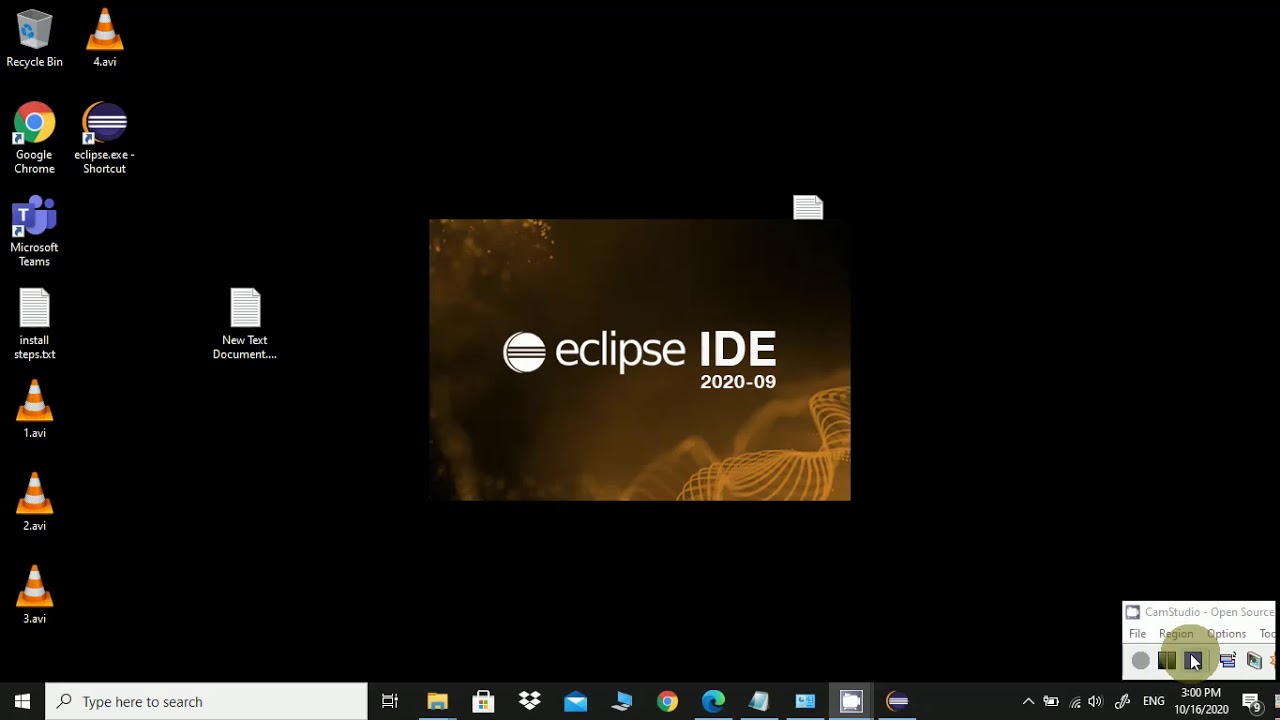Click the Windows Start button
This screenshot has height=720, width=1280.
22,701
